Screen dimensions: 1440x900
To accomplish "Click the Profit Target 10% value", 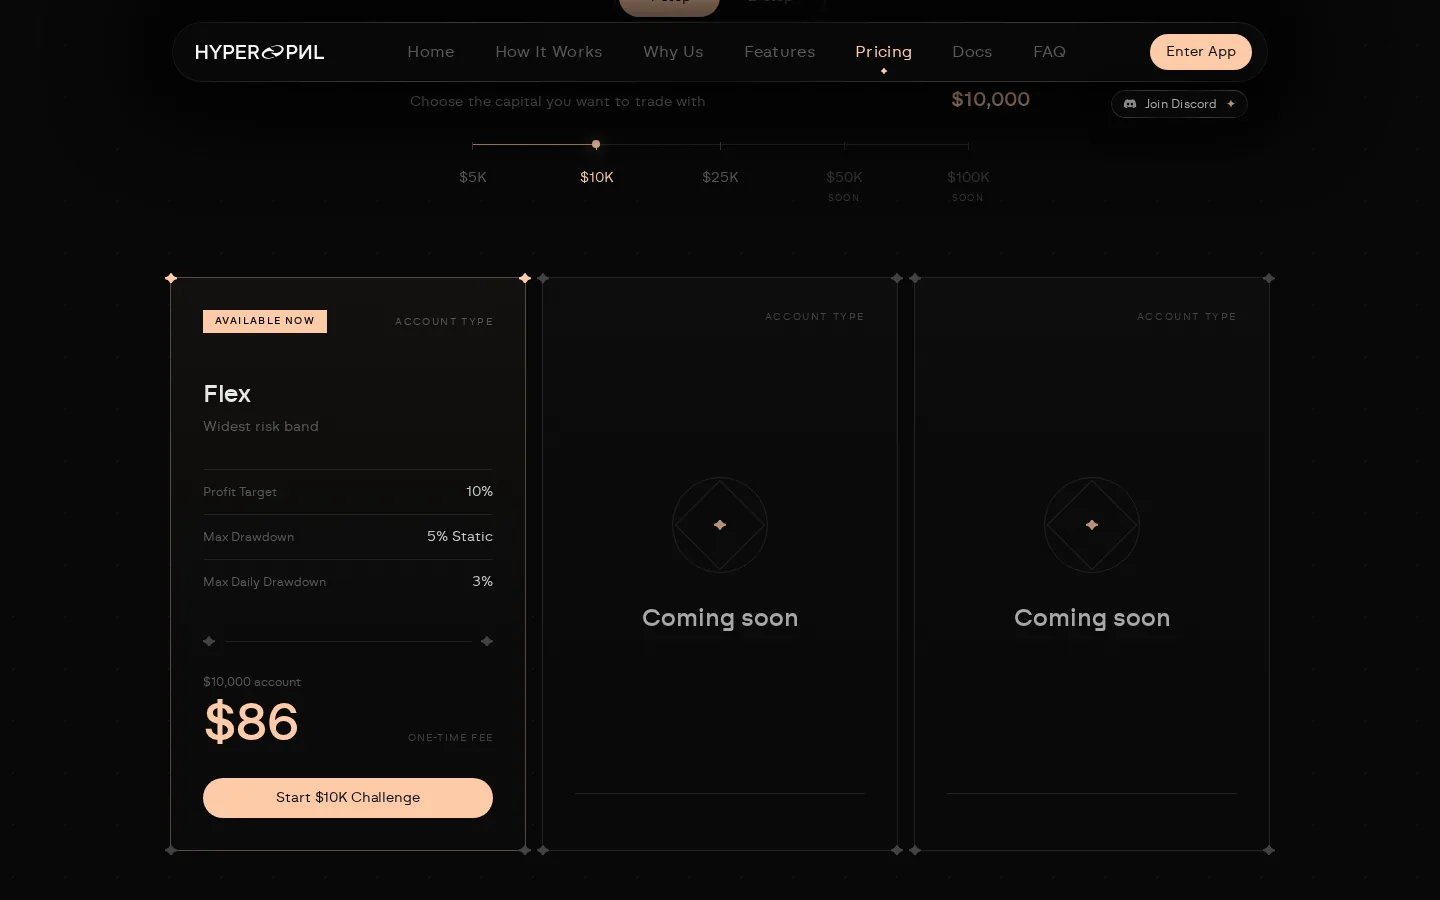I will pyautogui.click(x=479, y=491).
